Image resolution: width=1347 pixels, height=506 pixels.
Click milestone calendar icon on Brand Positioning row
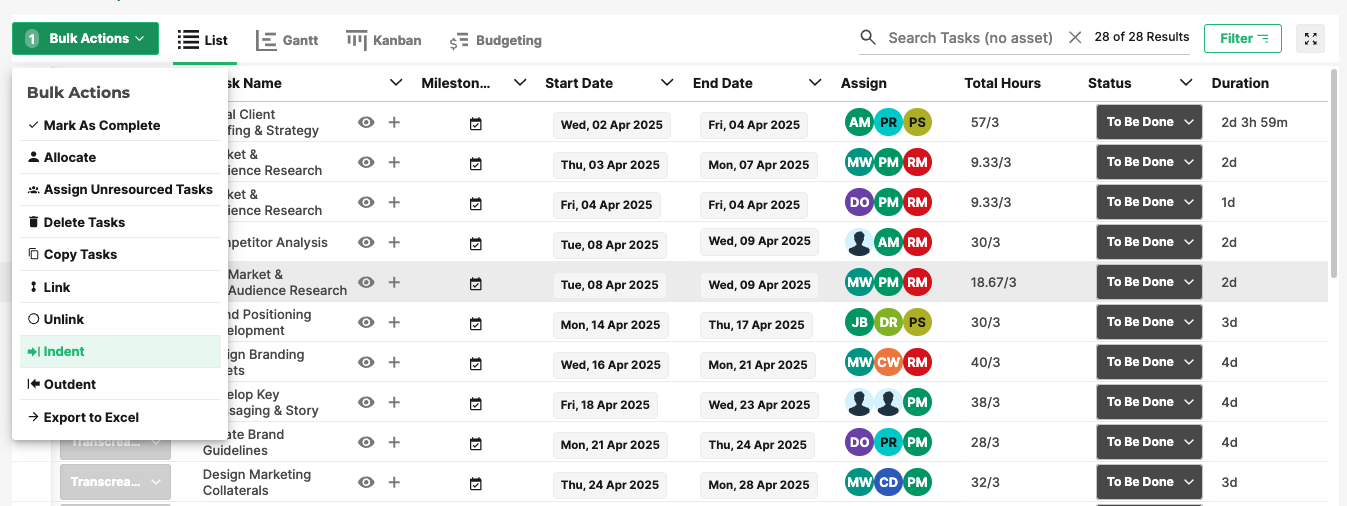click(476, 323)
